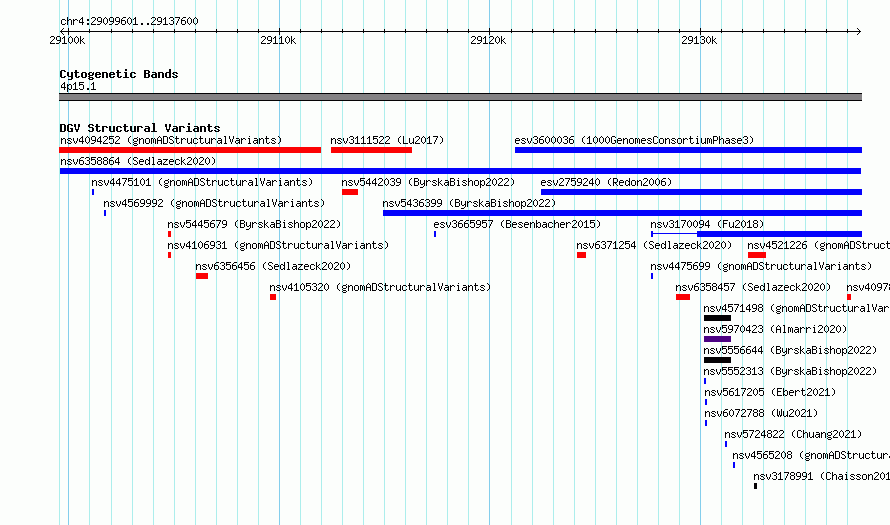Click the 4p15.1 cytogenetic band bar
890x525 pixels.
click(460, 97)
